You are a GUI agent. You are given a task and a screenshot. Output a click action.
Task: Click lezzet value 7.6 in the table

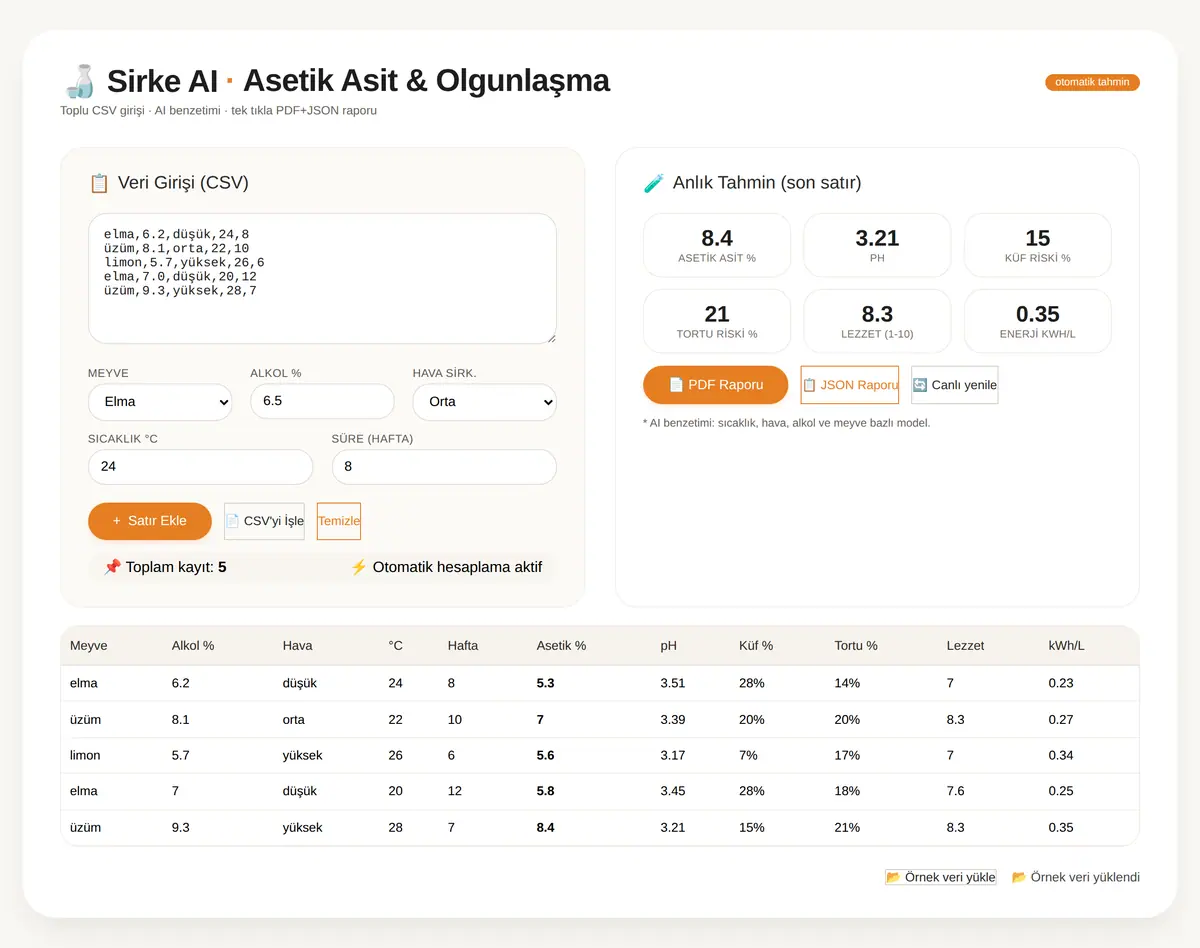point(955,791)
